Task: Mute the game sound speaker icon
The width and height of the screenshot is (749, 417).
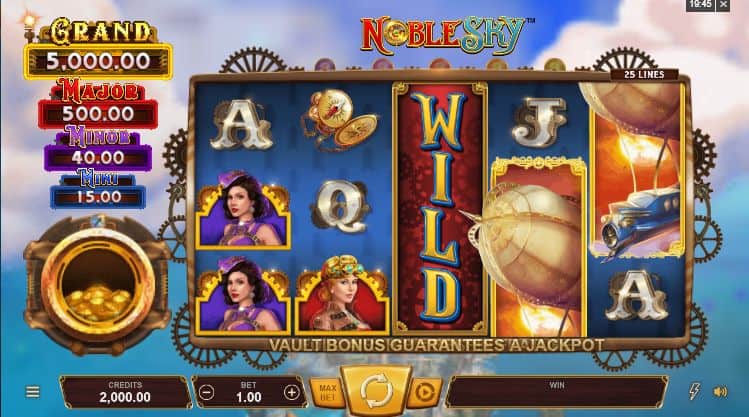Action: [720, 392]
